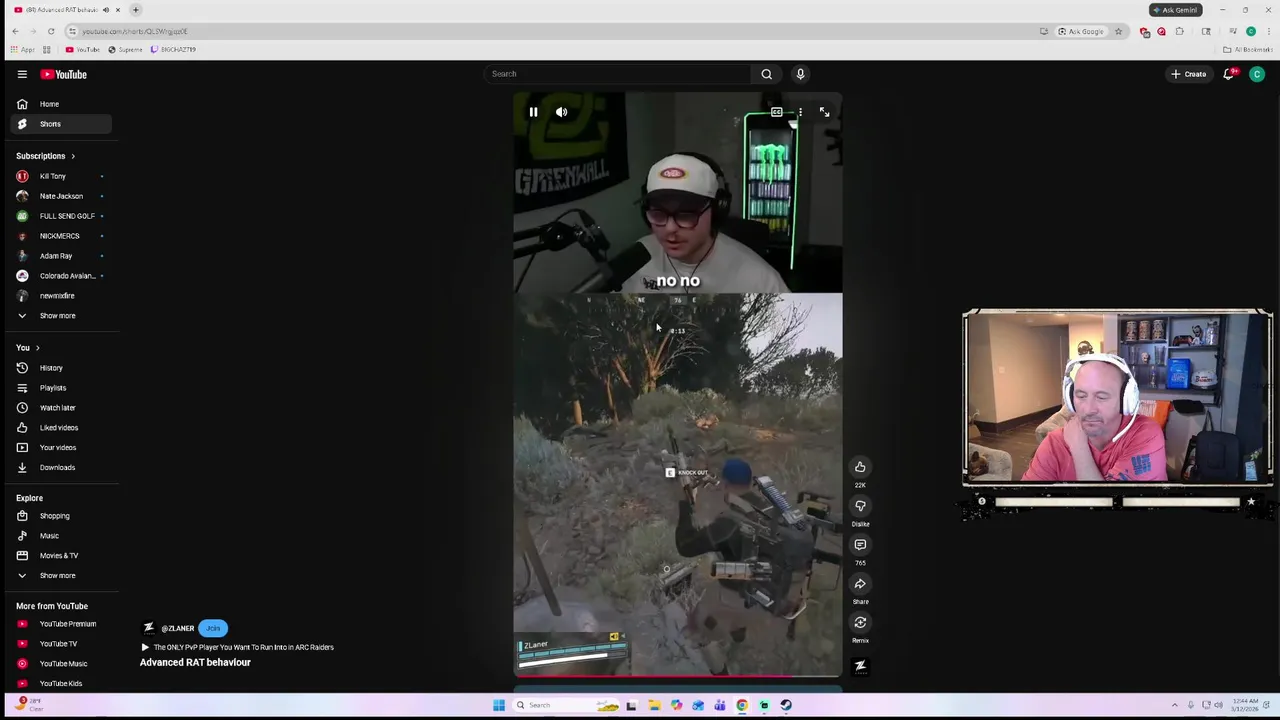Image resolution: width=1280 pixels, height=720 pixels.
Task: Open the Short's sound source thumbnail
Action: click(860, 666)
